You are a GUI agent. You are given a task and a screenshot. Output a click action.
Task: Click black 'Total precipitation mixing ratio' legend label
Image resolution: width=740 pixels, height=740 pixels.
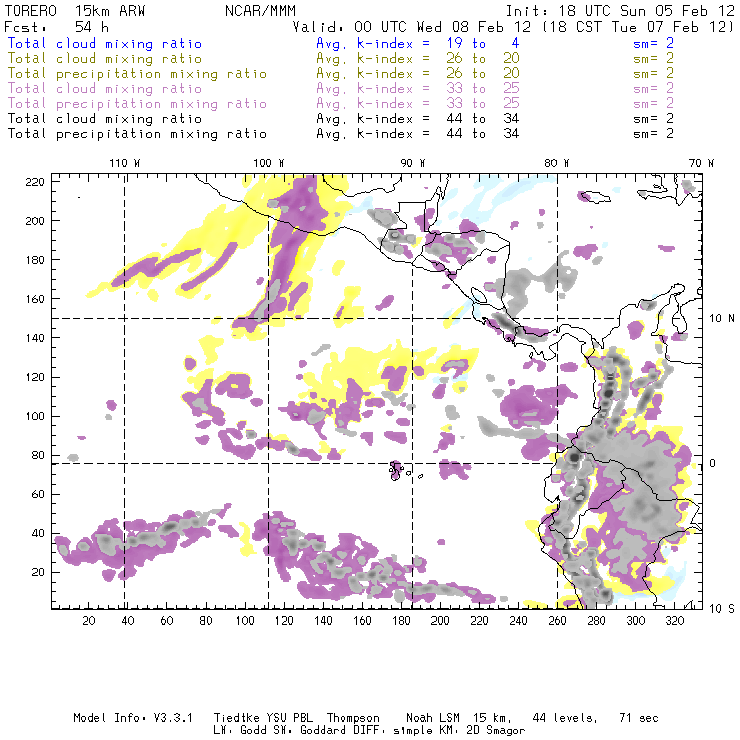[x=137, y=134]
